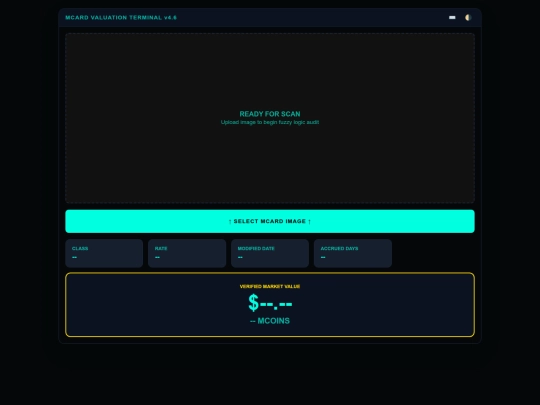Click the MODIFIED DATE card
This screenshot has height=405, width=540.
(x=270, y=253)
